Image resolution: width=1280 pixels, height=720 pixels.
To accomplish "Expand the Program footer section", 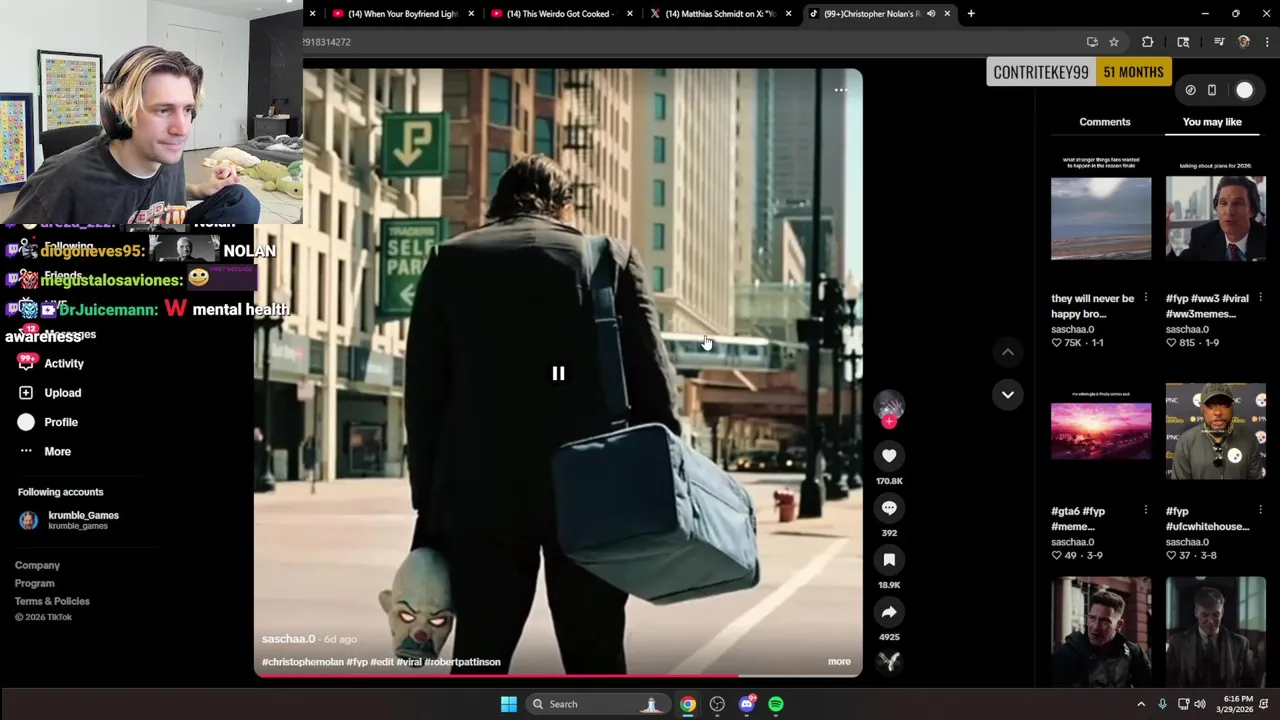I will (34, 584).
